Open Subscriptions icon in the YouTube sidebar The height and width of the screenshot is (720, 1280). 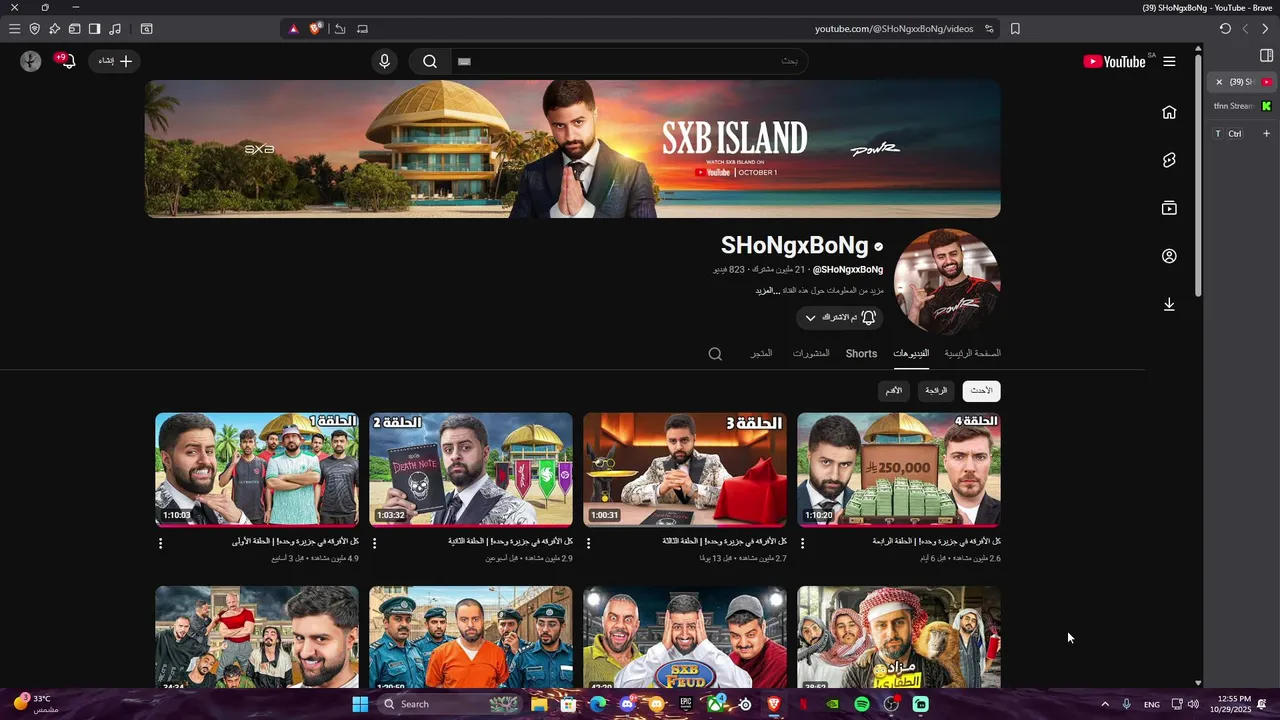click(x=1169, y=208)
